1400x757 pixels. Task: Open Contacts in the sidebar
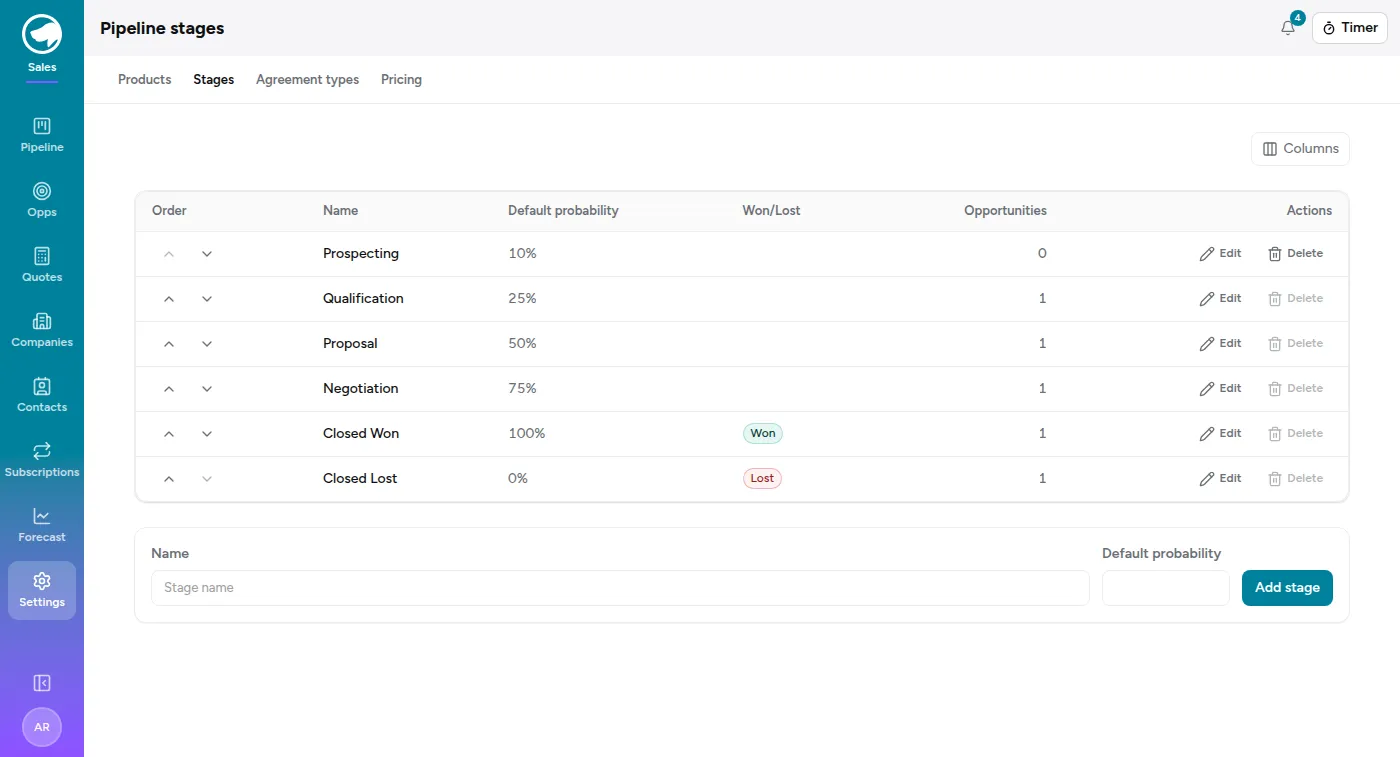(42, 396)
